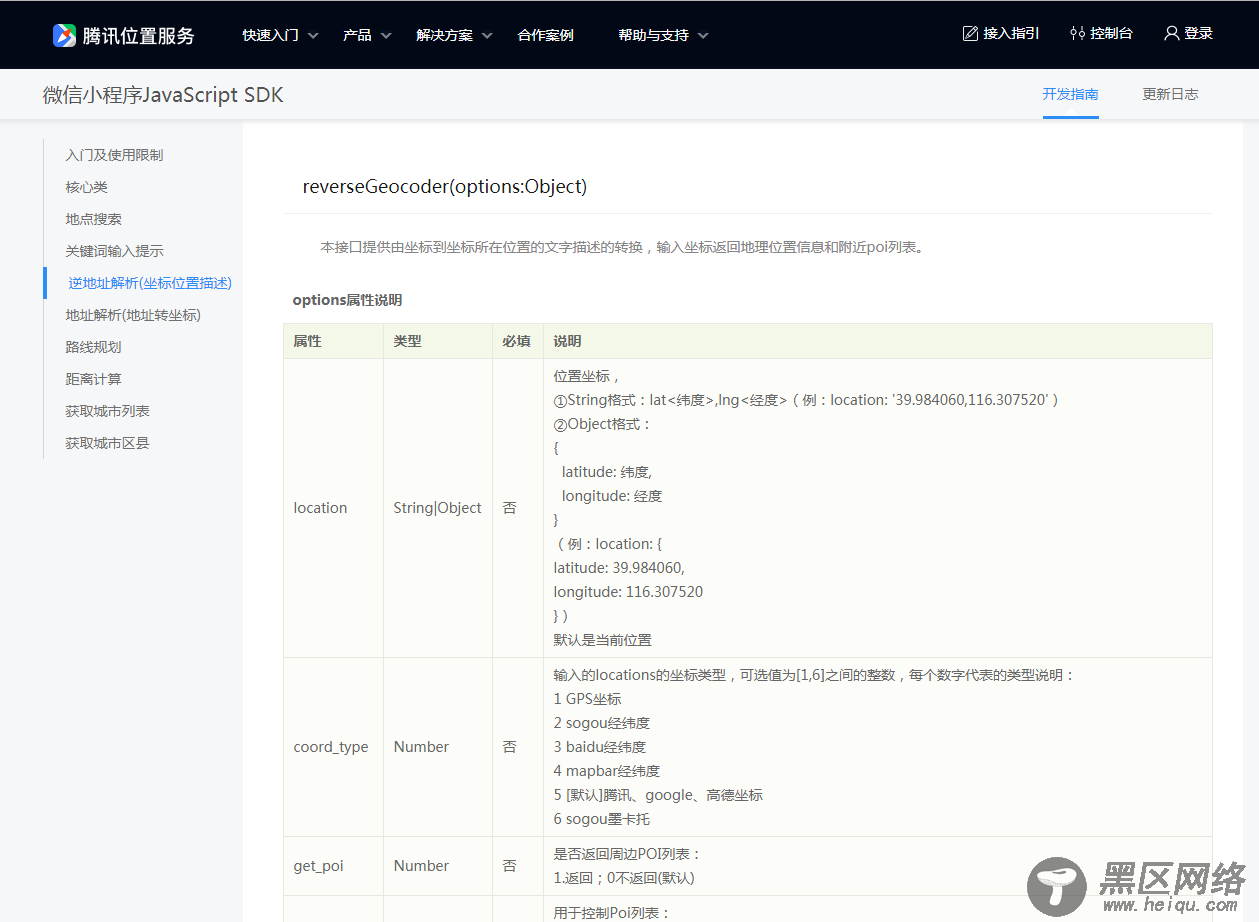Click the reverseGeocoder(options:Object) heading
Viewport: 1259px width, 922px height.
coord(445,187)
